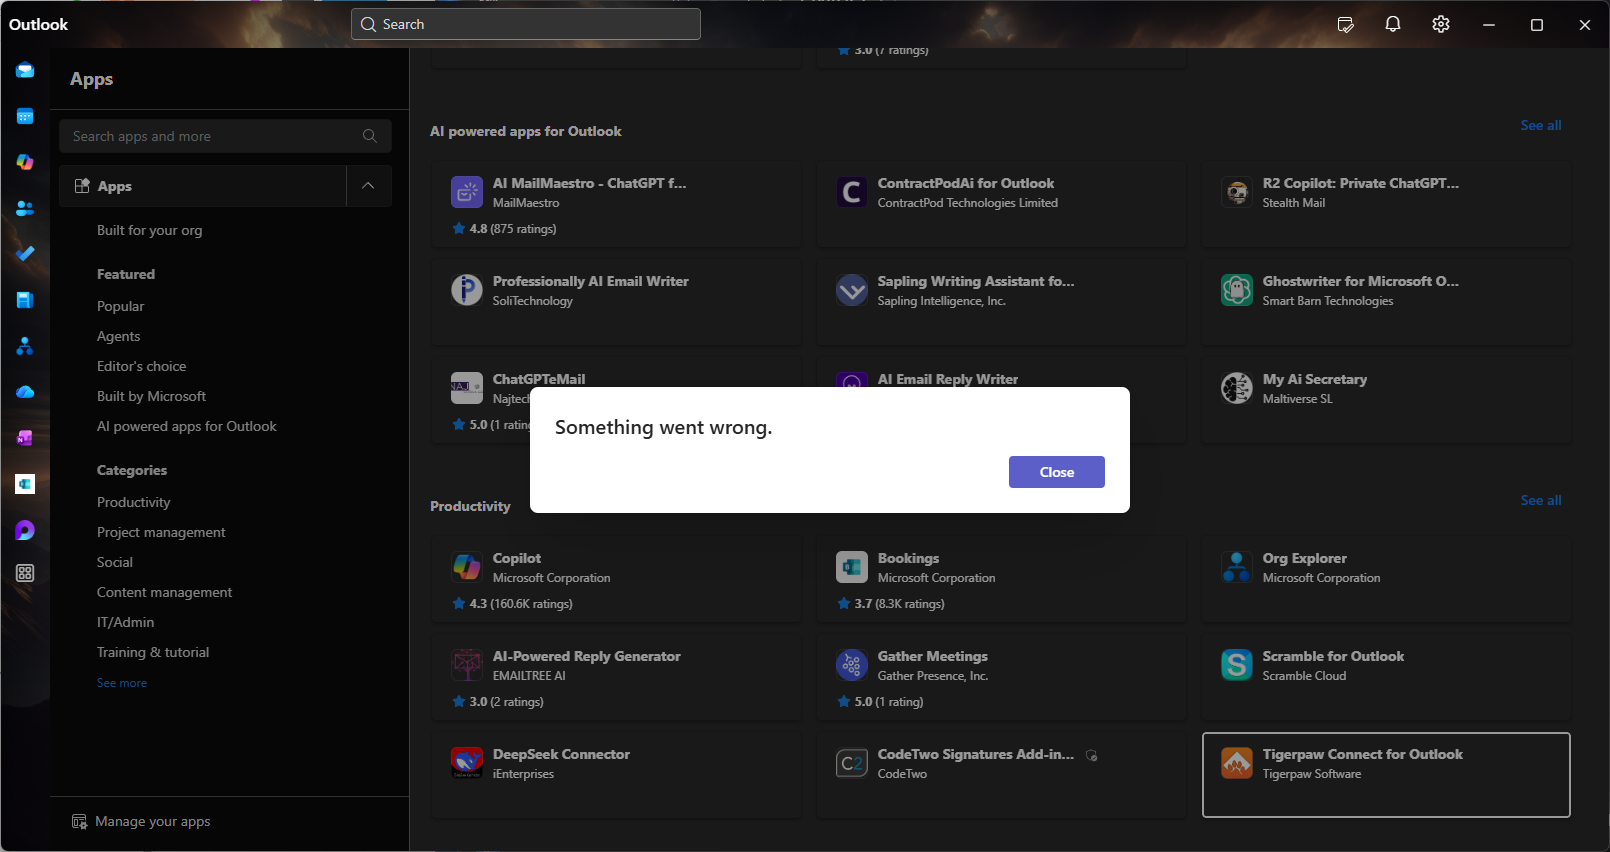Open OneNote icon in sidebar
The image size is (1610, 852).
point(25,438)
